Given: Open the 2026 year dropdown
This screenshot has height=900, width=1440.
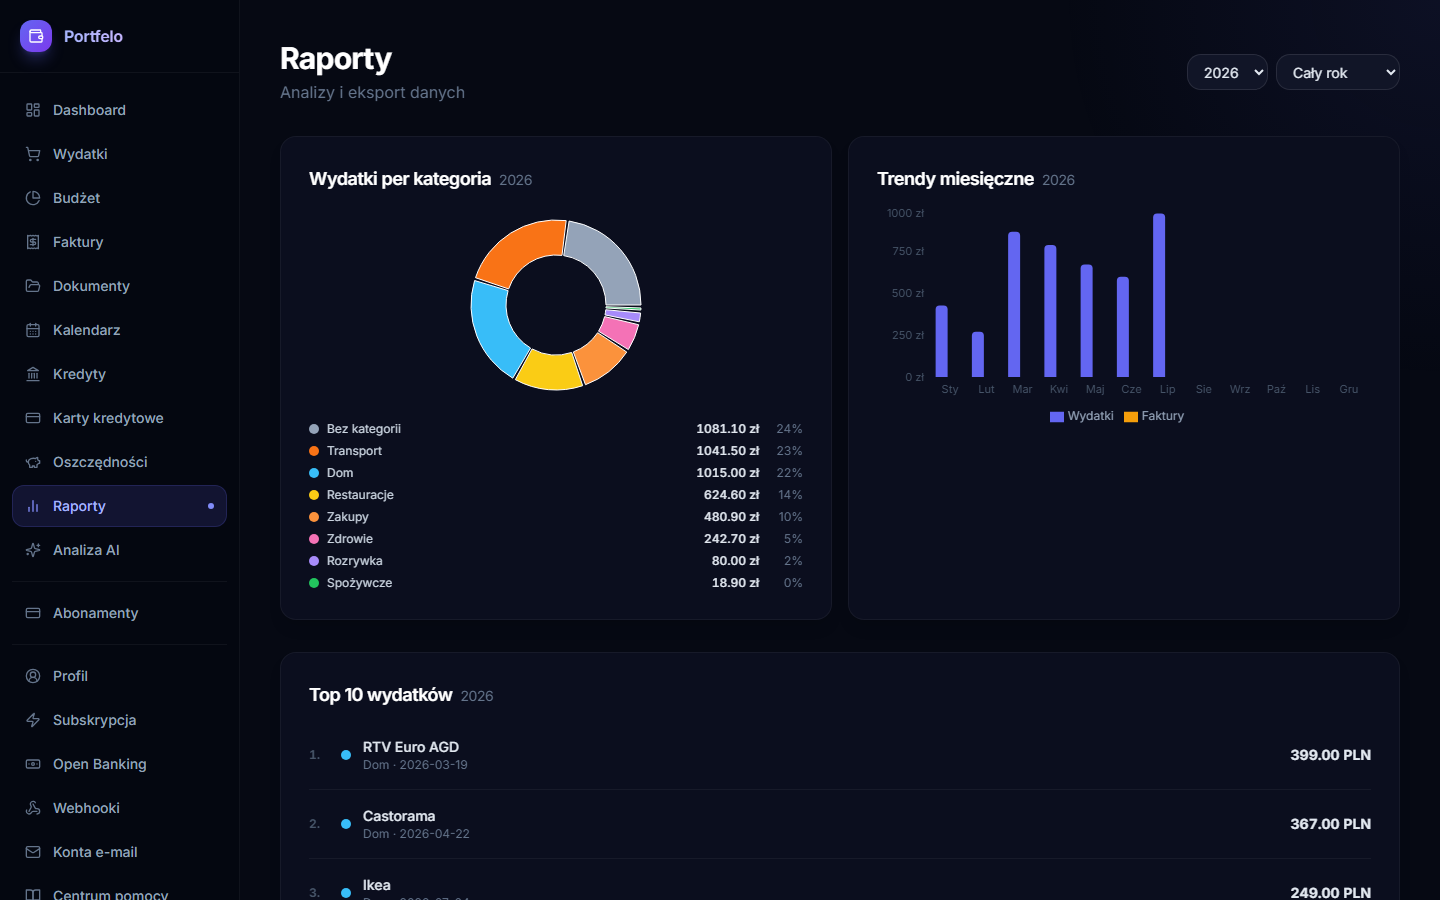Looking at the screenshot, I should click(x=1227, y=72).
